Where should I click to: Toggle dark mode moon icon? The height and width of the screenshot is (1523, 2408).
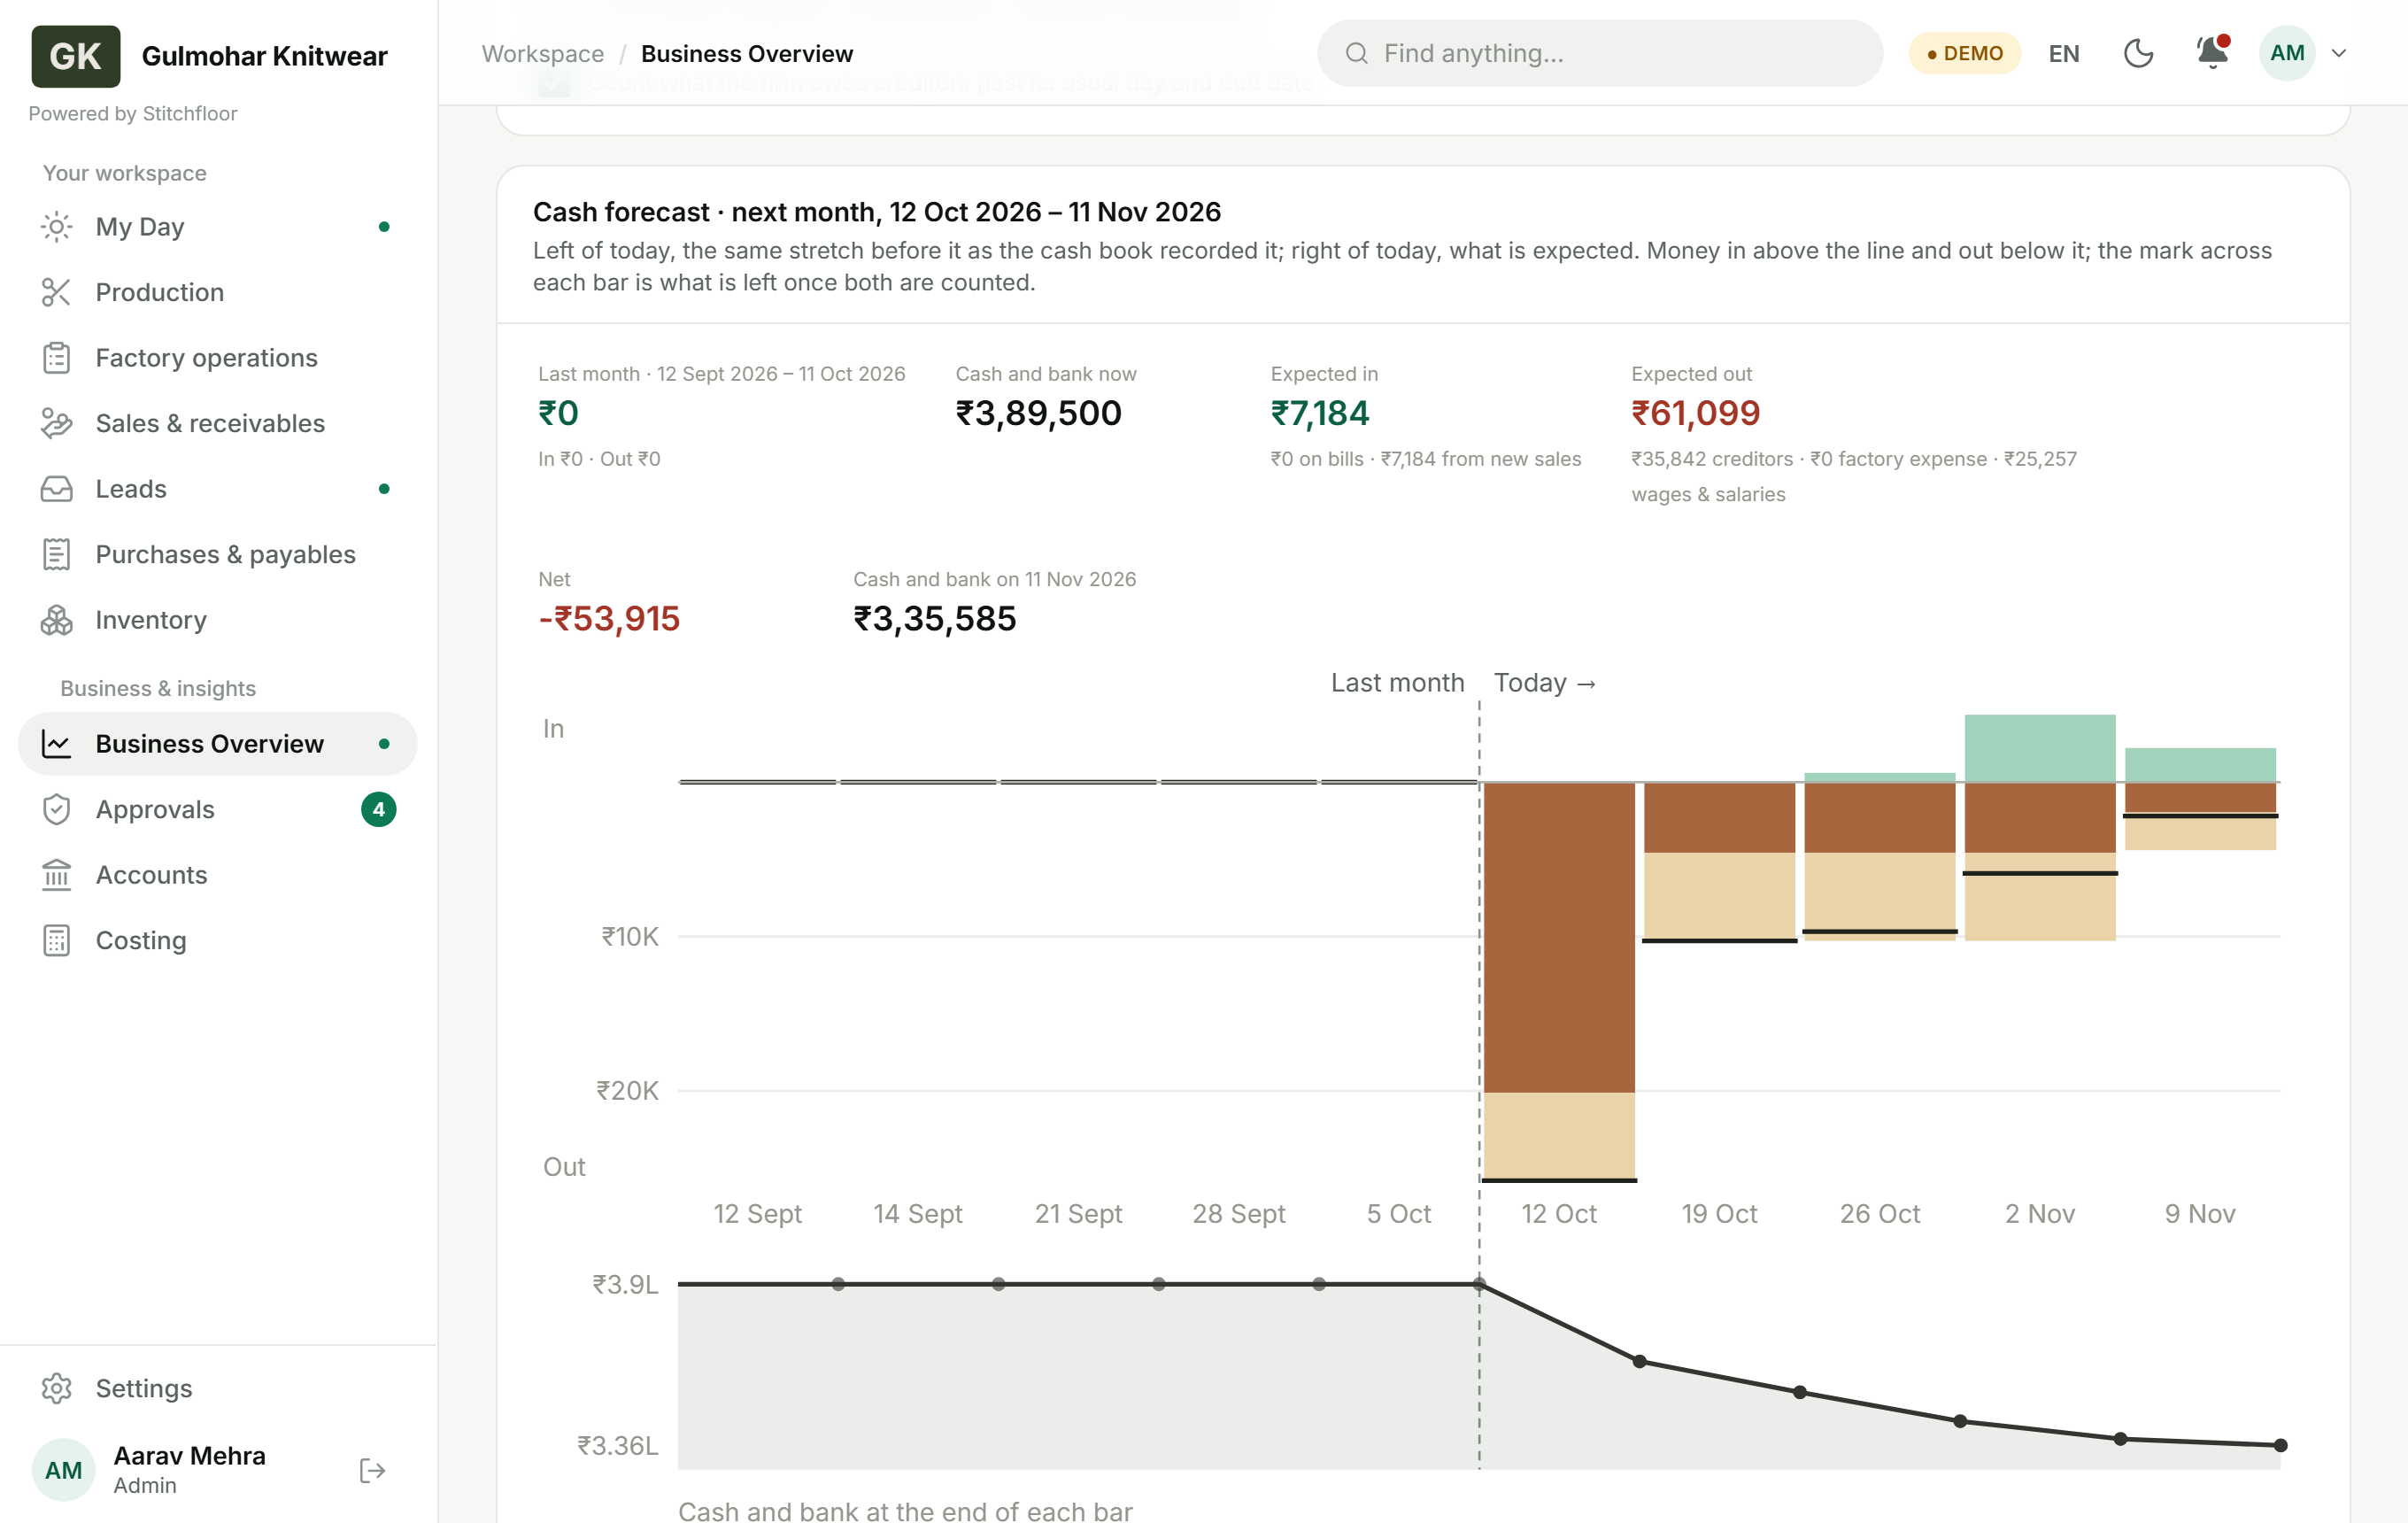click(2138, 53)
